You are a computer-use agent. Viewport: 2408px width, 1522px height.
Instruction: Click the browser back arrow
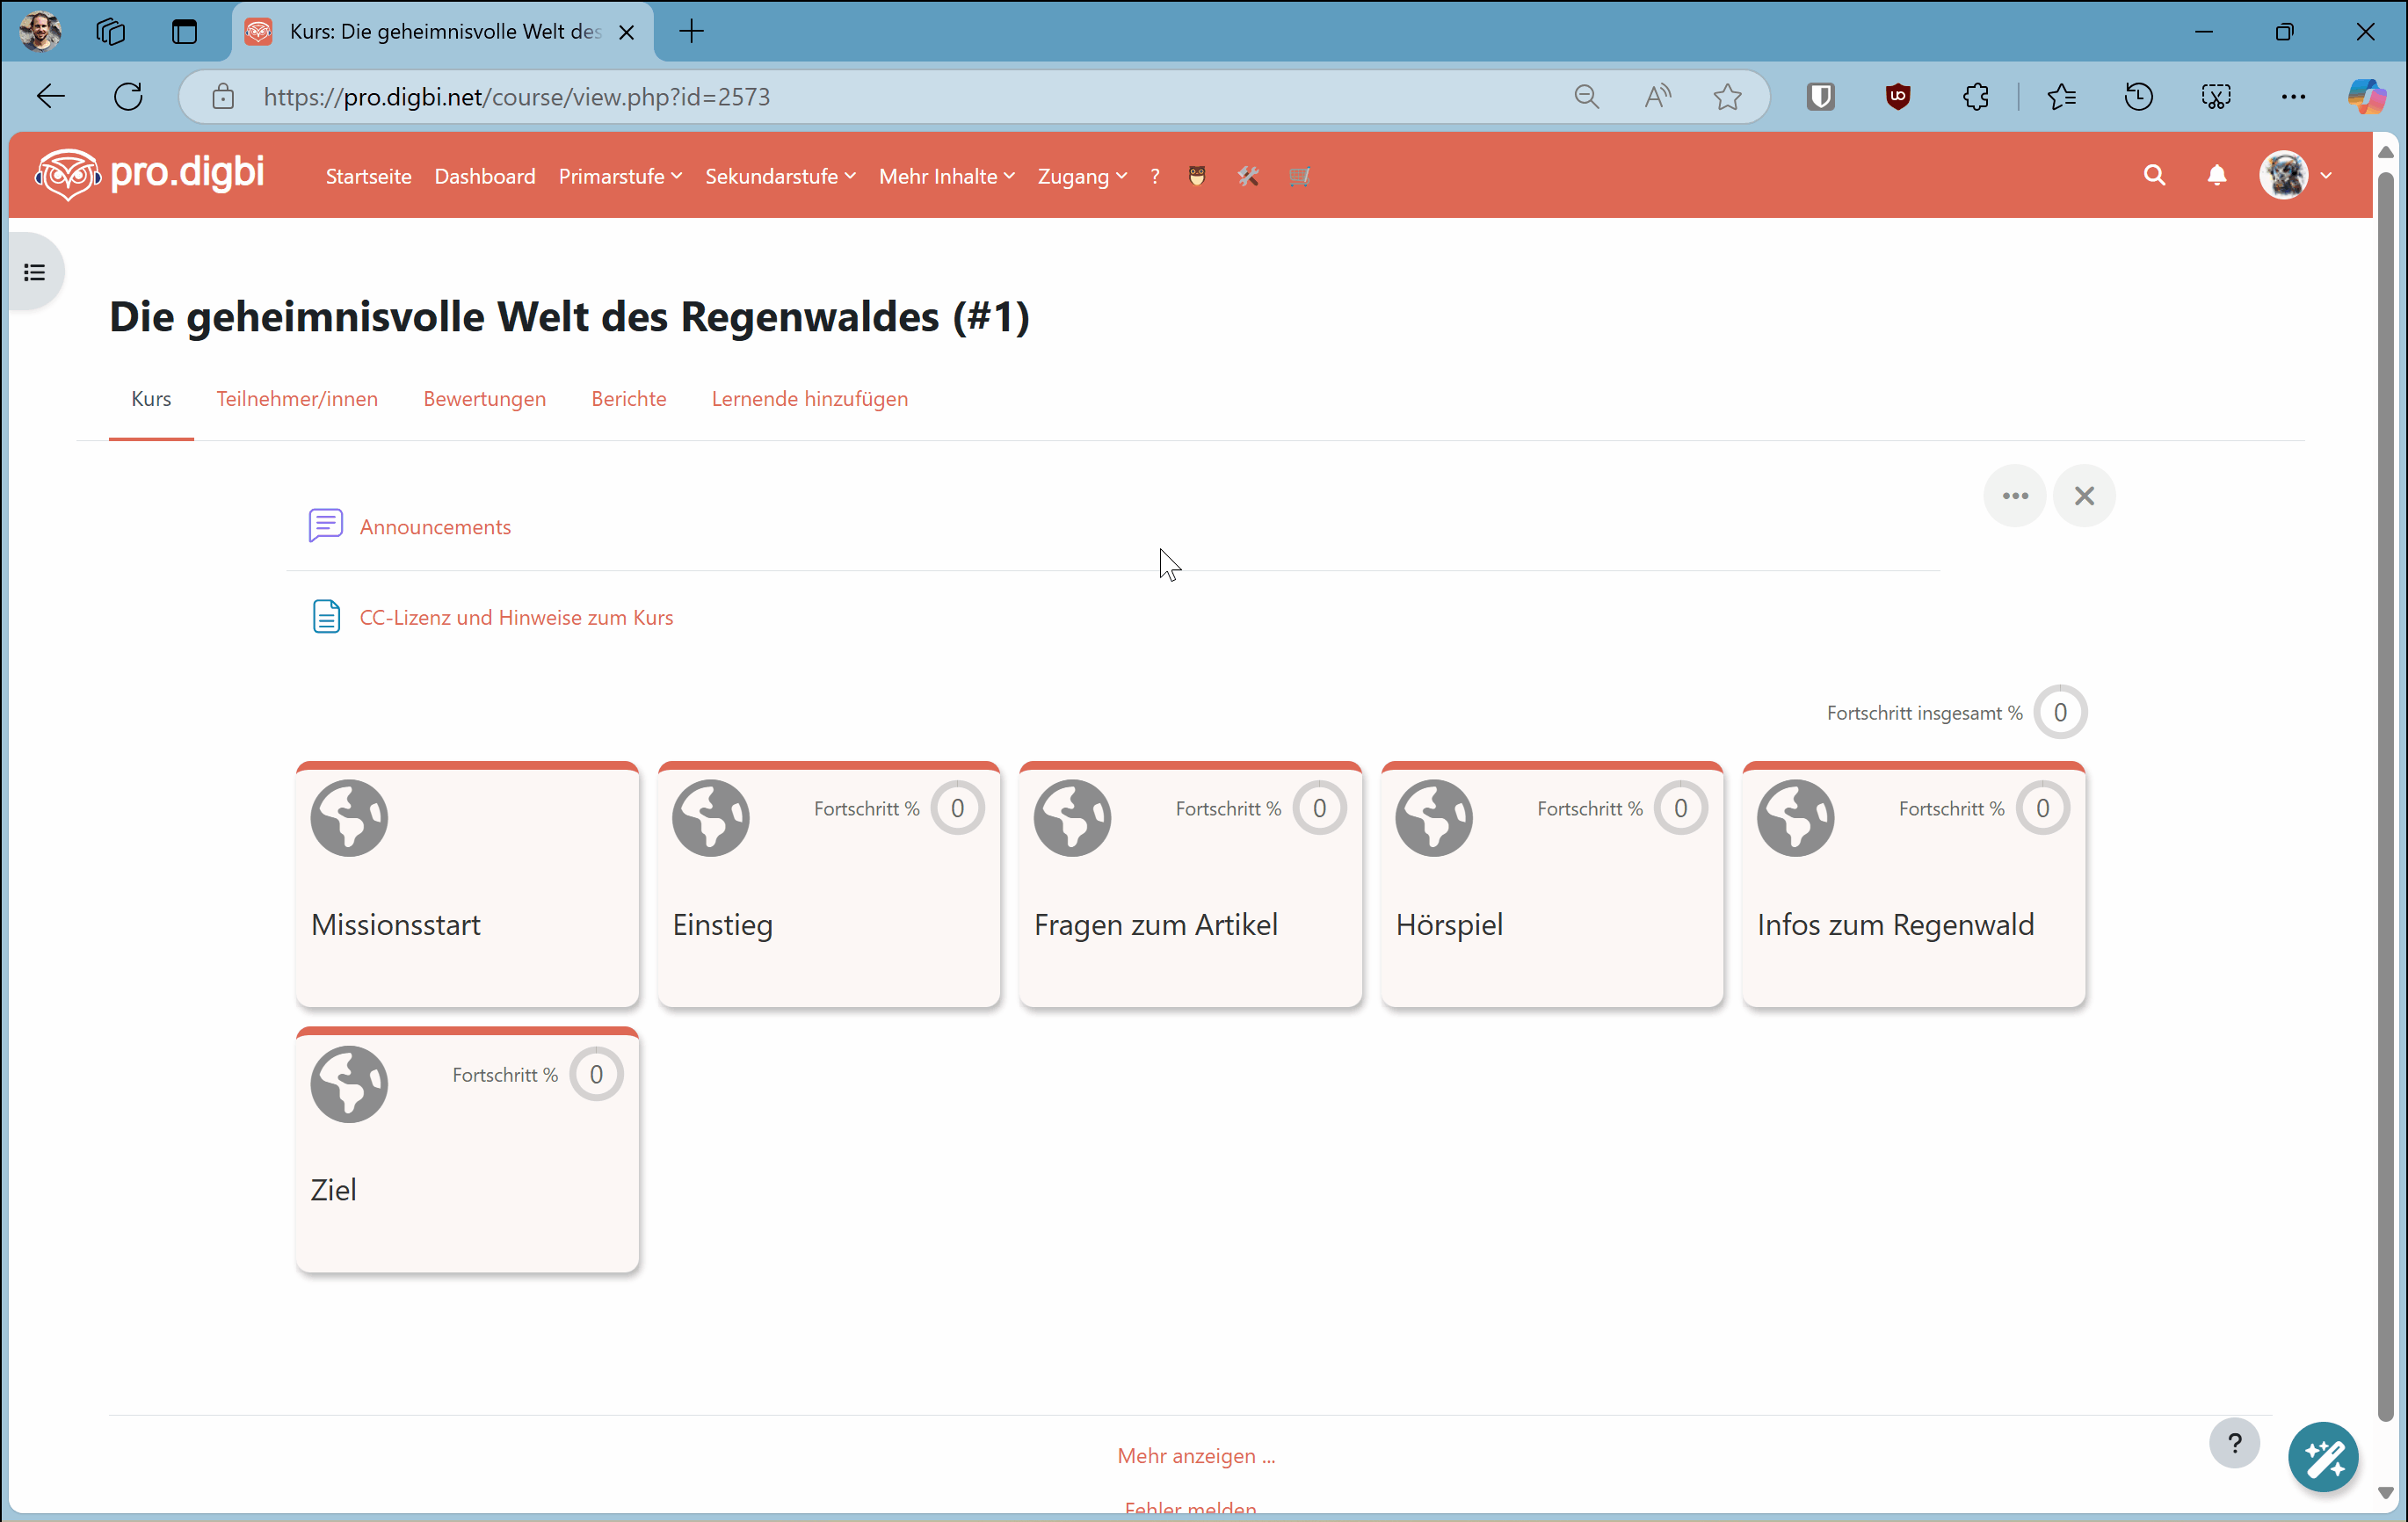(x=50, y=96)
